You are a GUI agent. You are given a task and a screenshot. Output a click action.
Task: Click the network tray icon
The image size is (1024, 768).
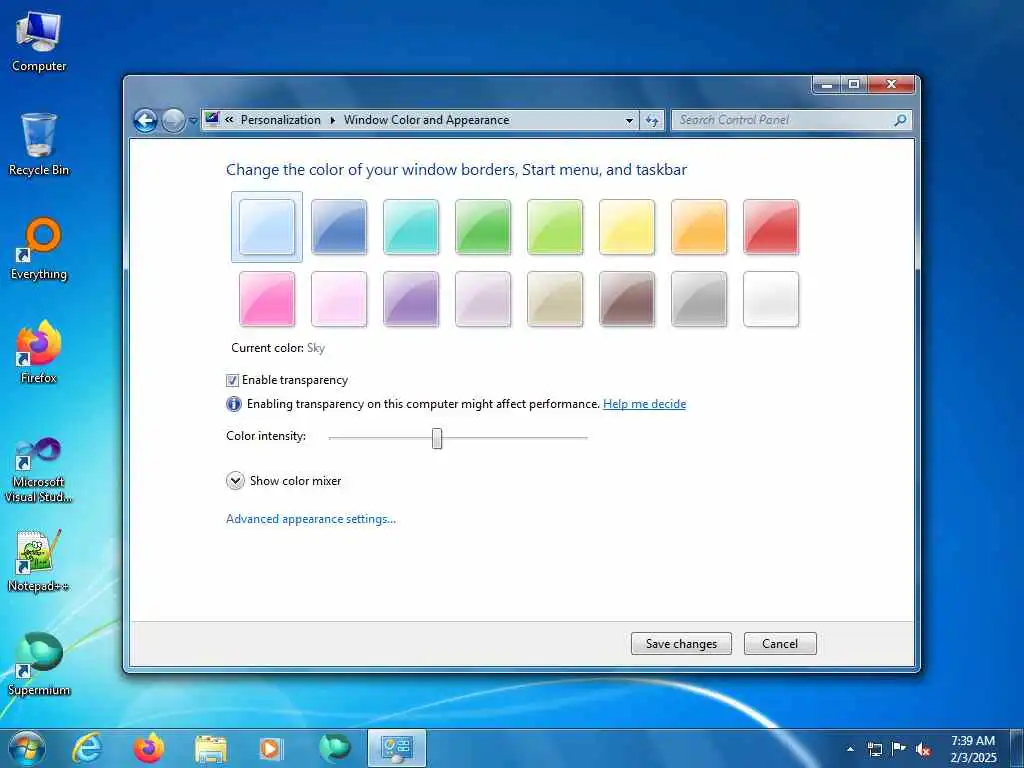pos(874,749)
